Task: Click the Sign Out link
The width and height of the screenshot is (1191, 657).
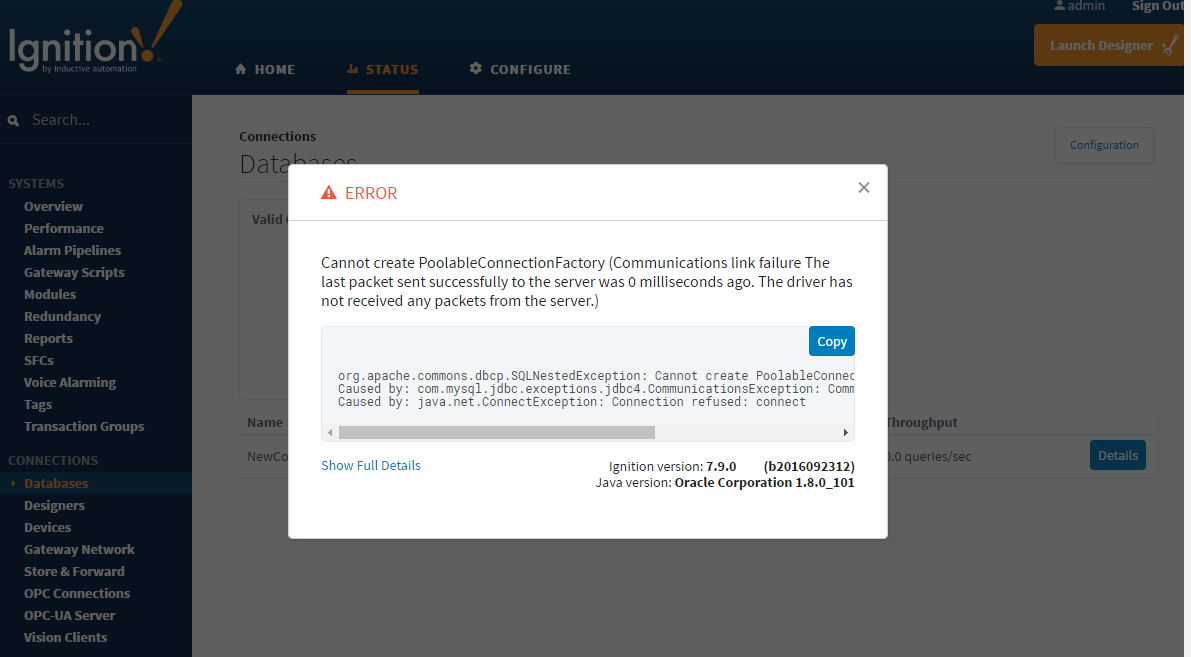Action: 1158,6
